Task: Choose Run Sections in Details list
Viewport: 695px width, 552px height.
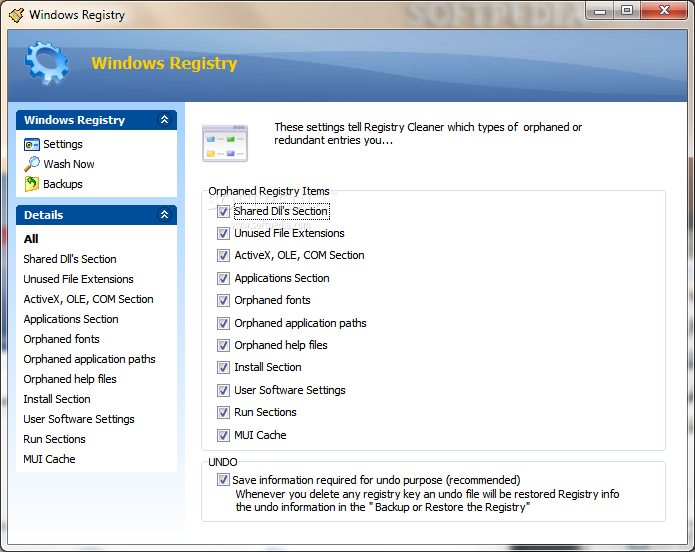Action: (x=55, y=439)
